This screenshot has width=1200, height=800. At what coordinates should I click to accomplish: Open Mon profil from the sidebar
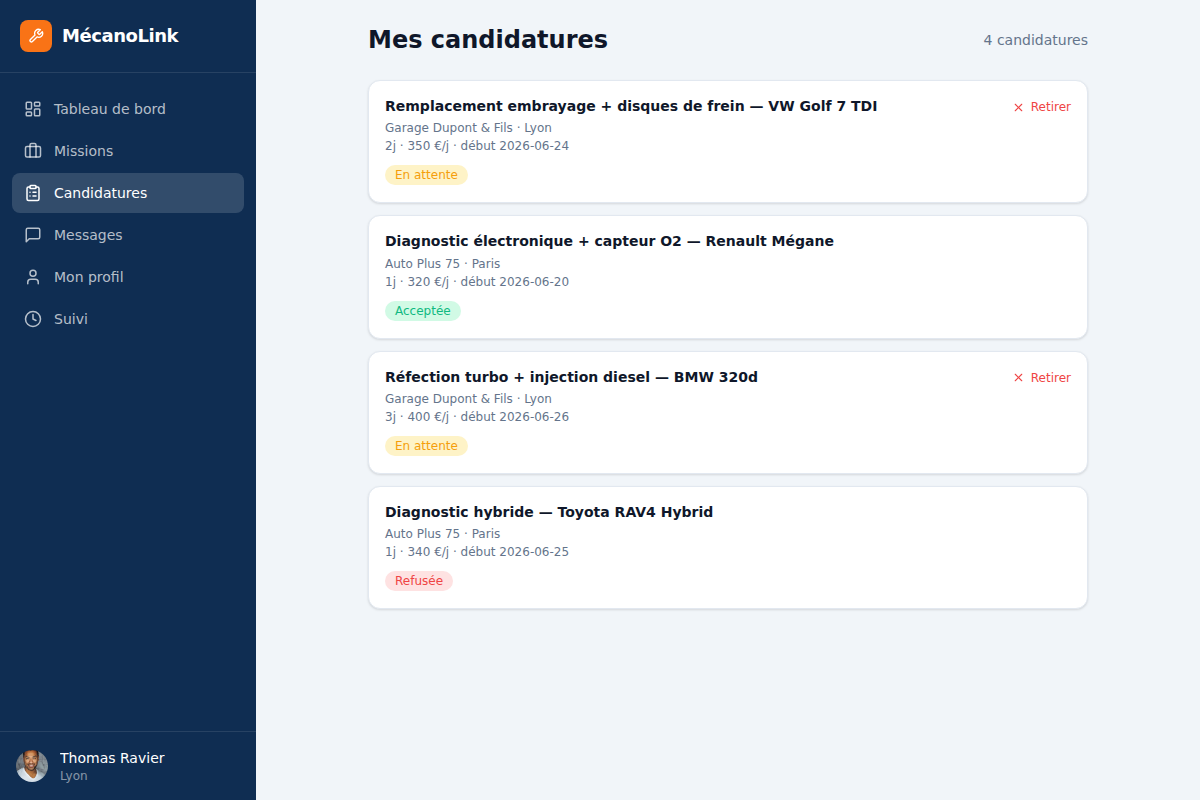pos(128,277)
